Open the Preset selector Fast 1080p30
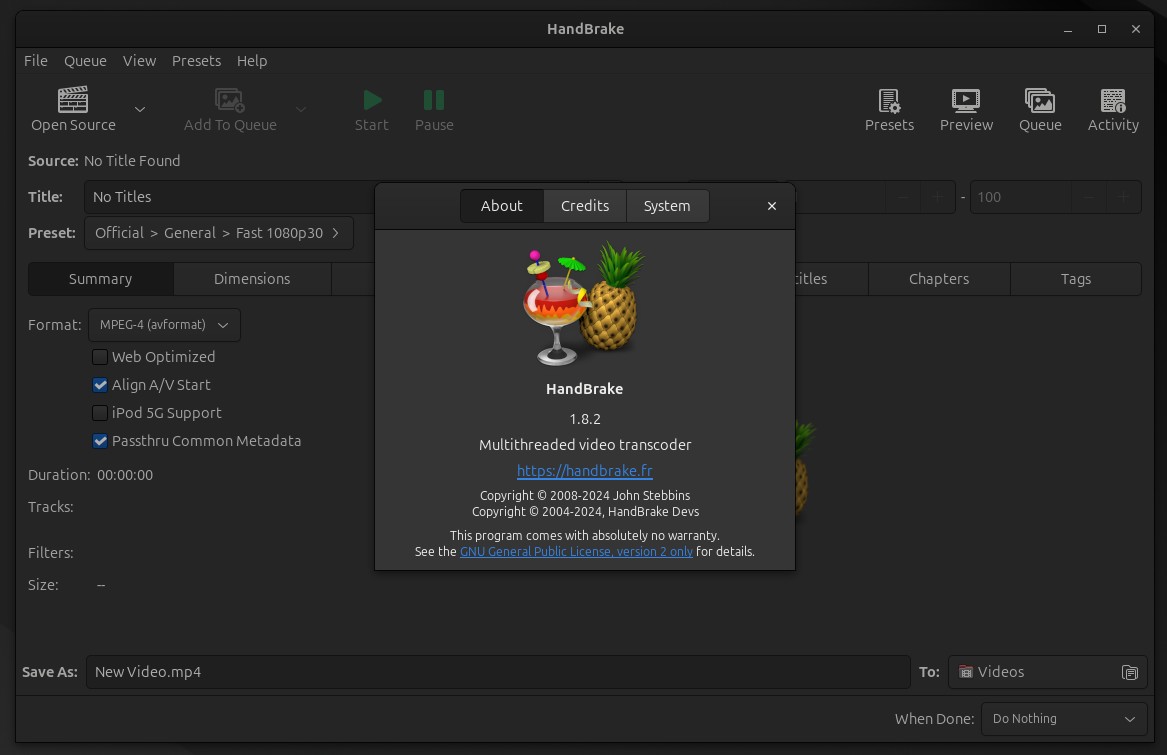Screen dimensions: 1167x755 [x=219, y=233]
